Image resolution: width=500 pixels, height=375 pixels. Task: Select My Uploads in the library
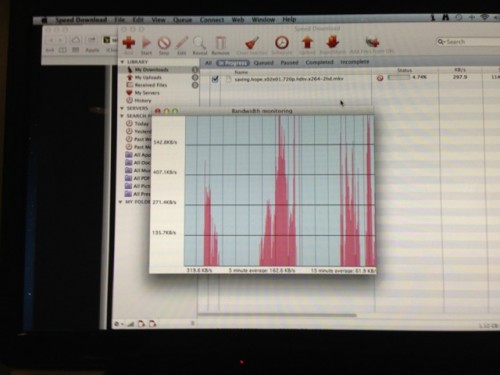[148, 77]
